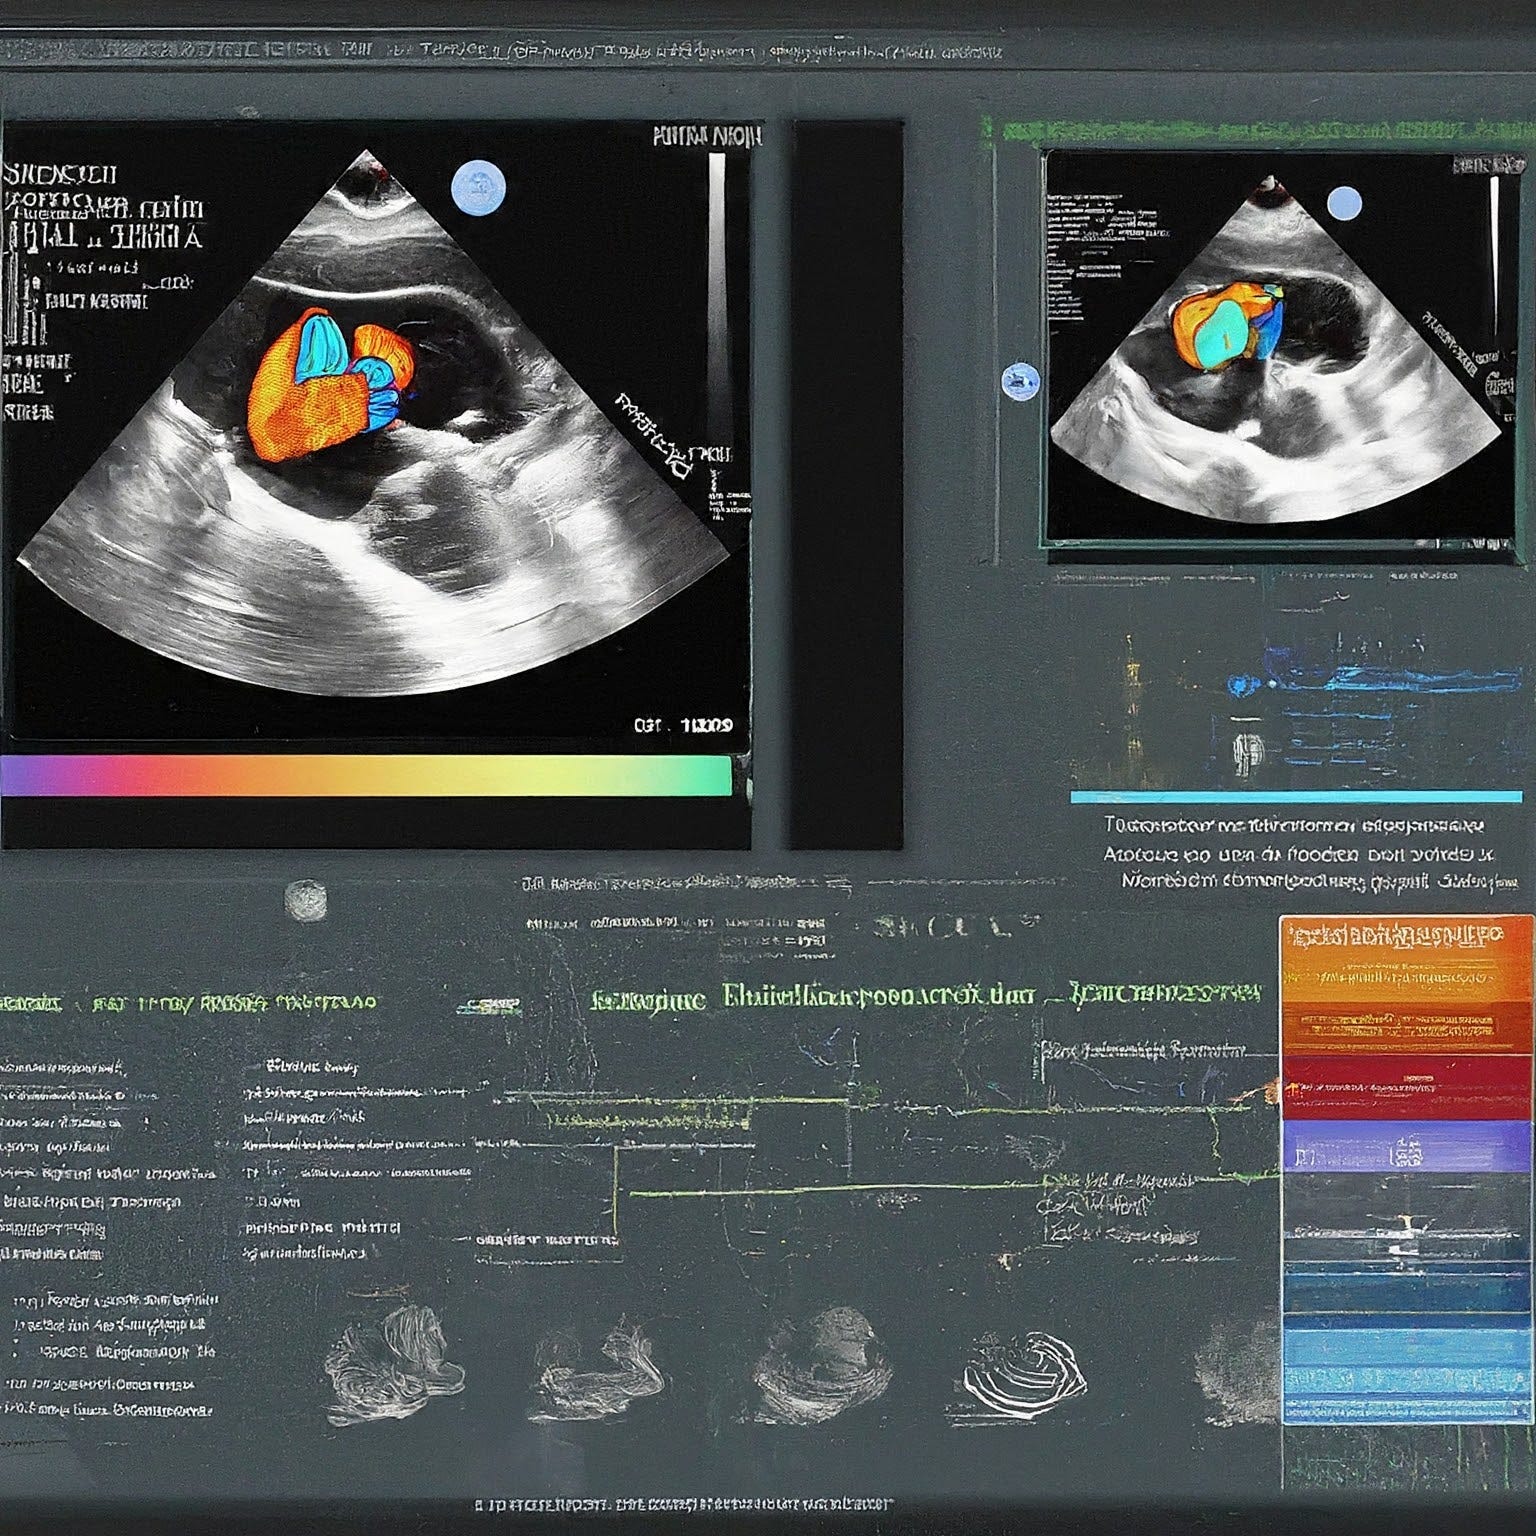Image resolution: width=1536 pixels, height=1536 pixels.
Task: Click rainbow color scale bar below large scan
Action: (366, 776)
